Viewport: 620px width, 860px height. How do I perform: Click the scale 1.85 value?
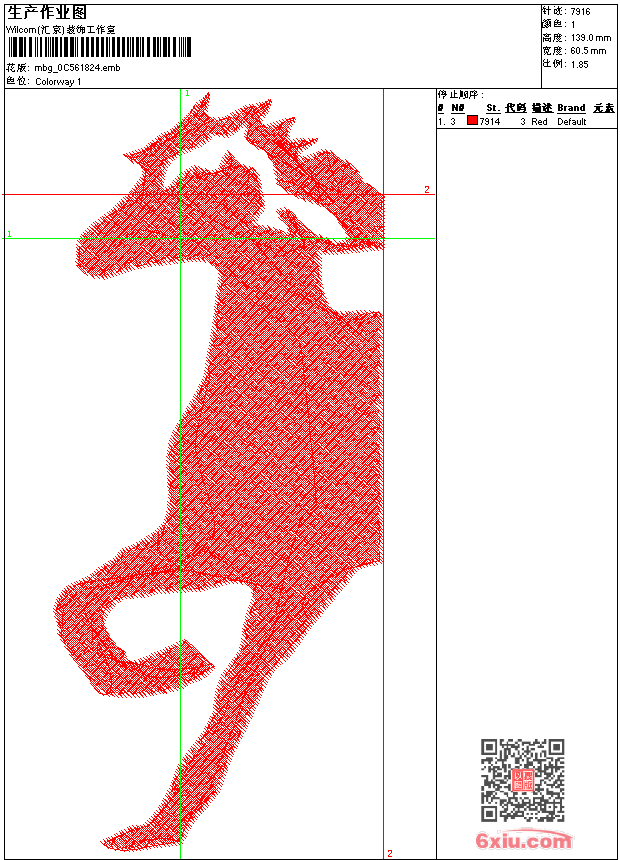[x=580, y=63]
